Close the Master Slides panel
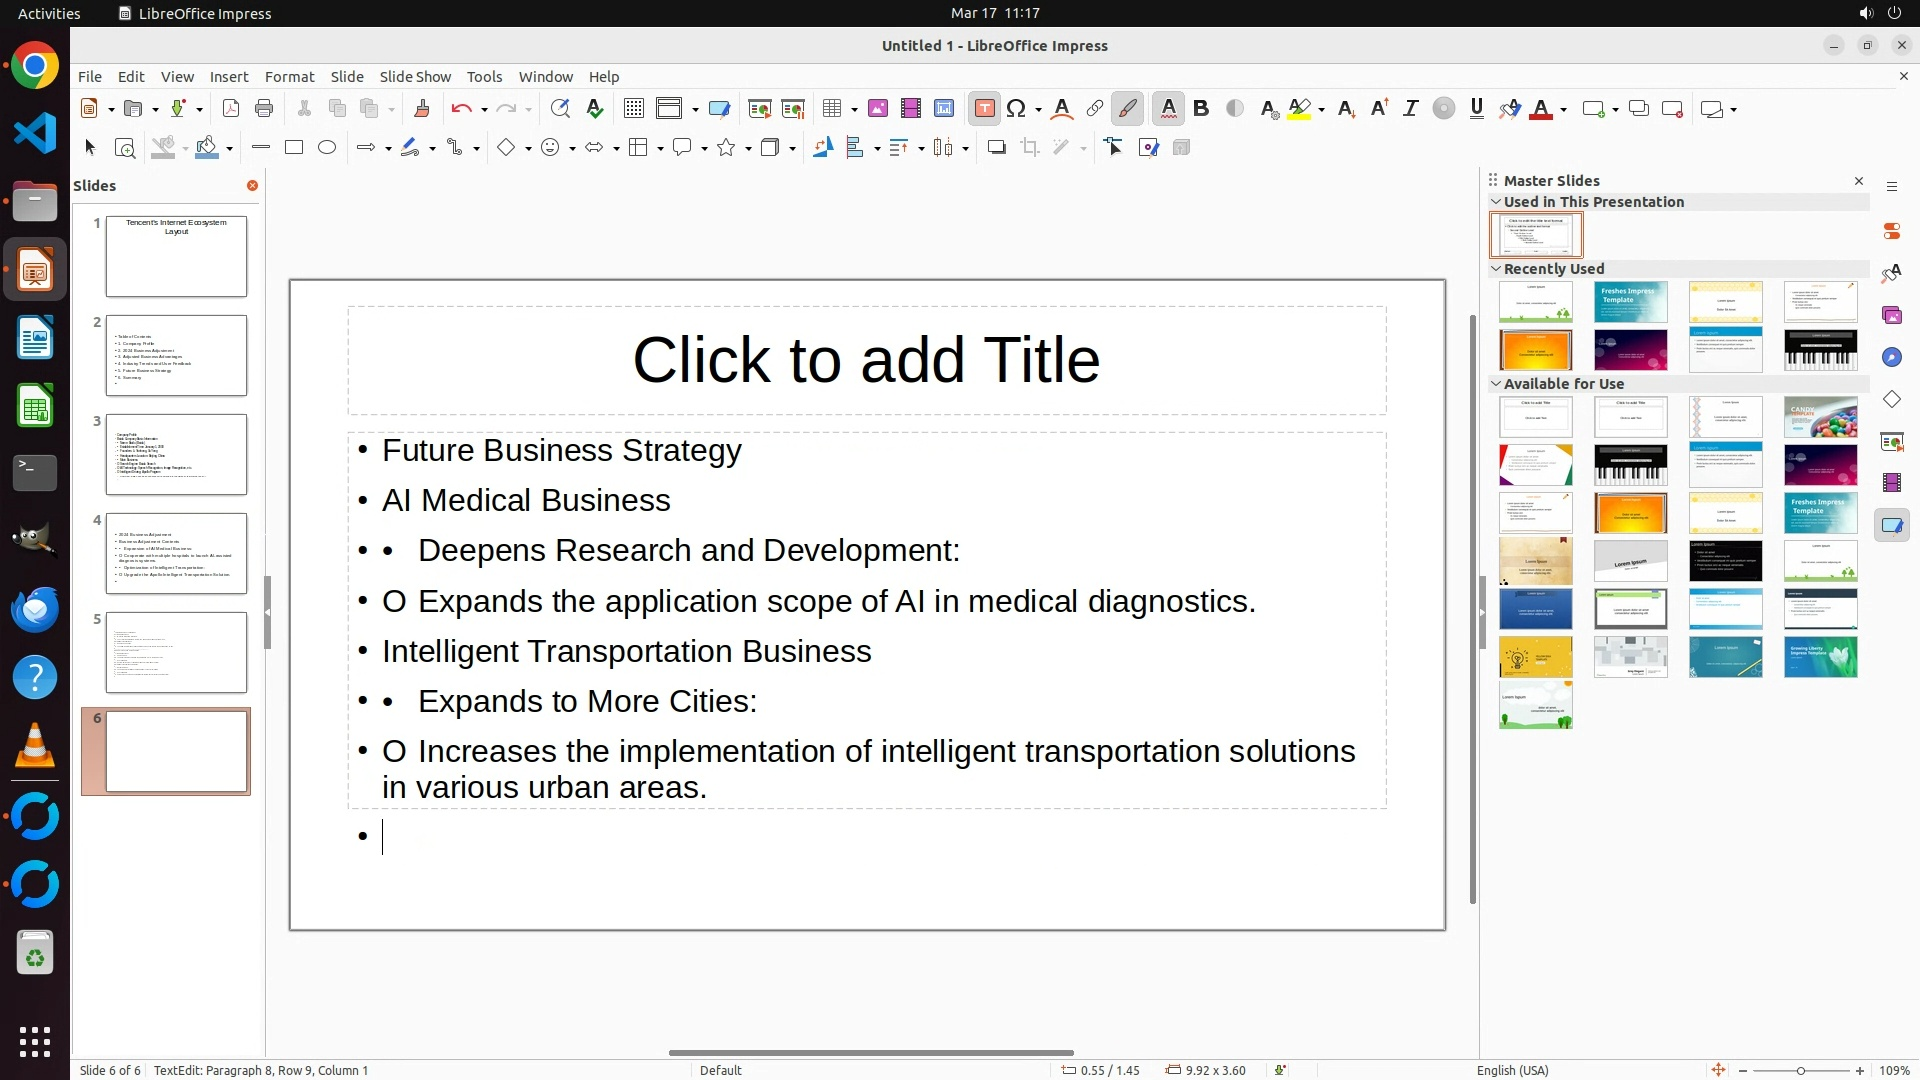Image resolution: width=1920 pixels, height=1080 pixels. pos(1859,181)
